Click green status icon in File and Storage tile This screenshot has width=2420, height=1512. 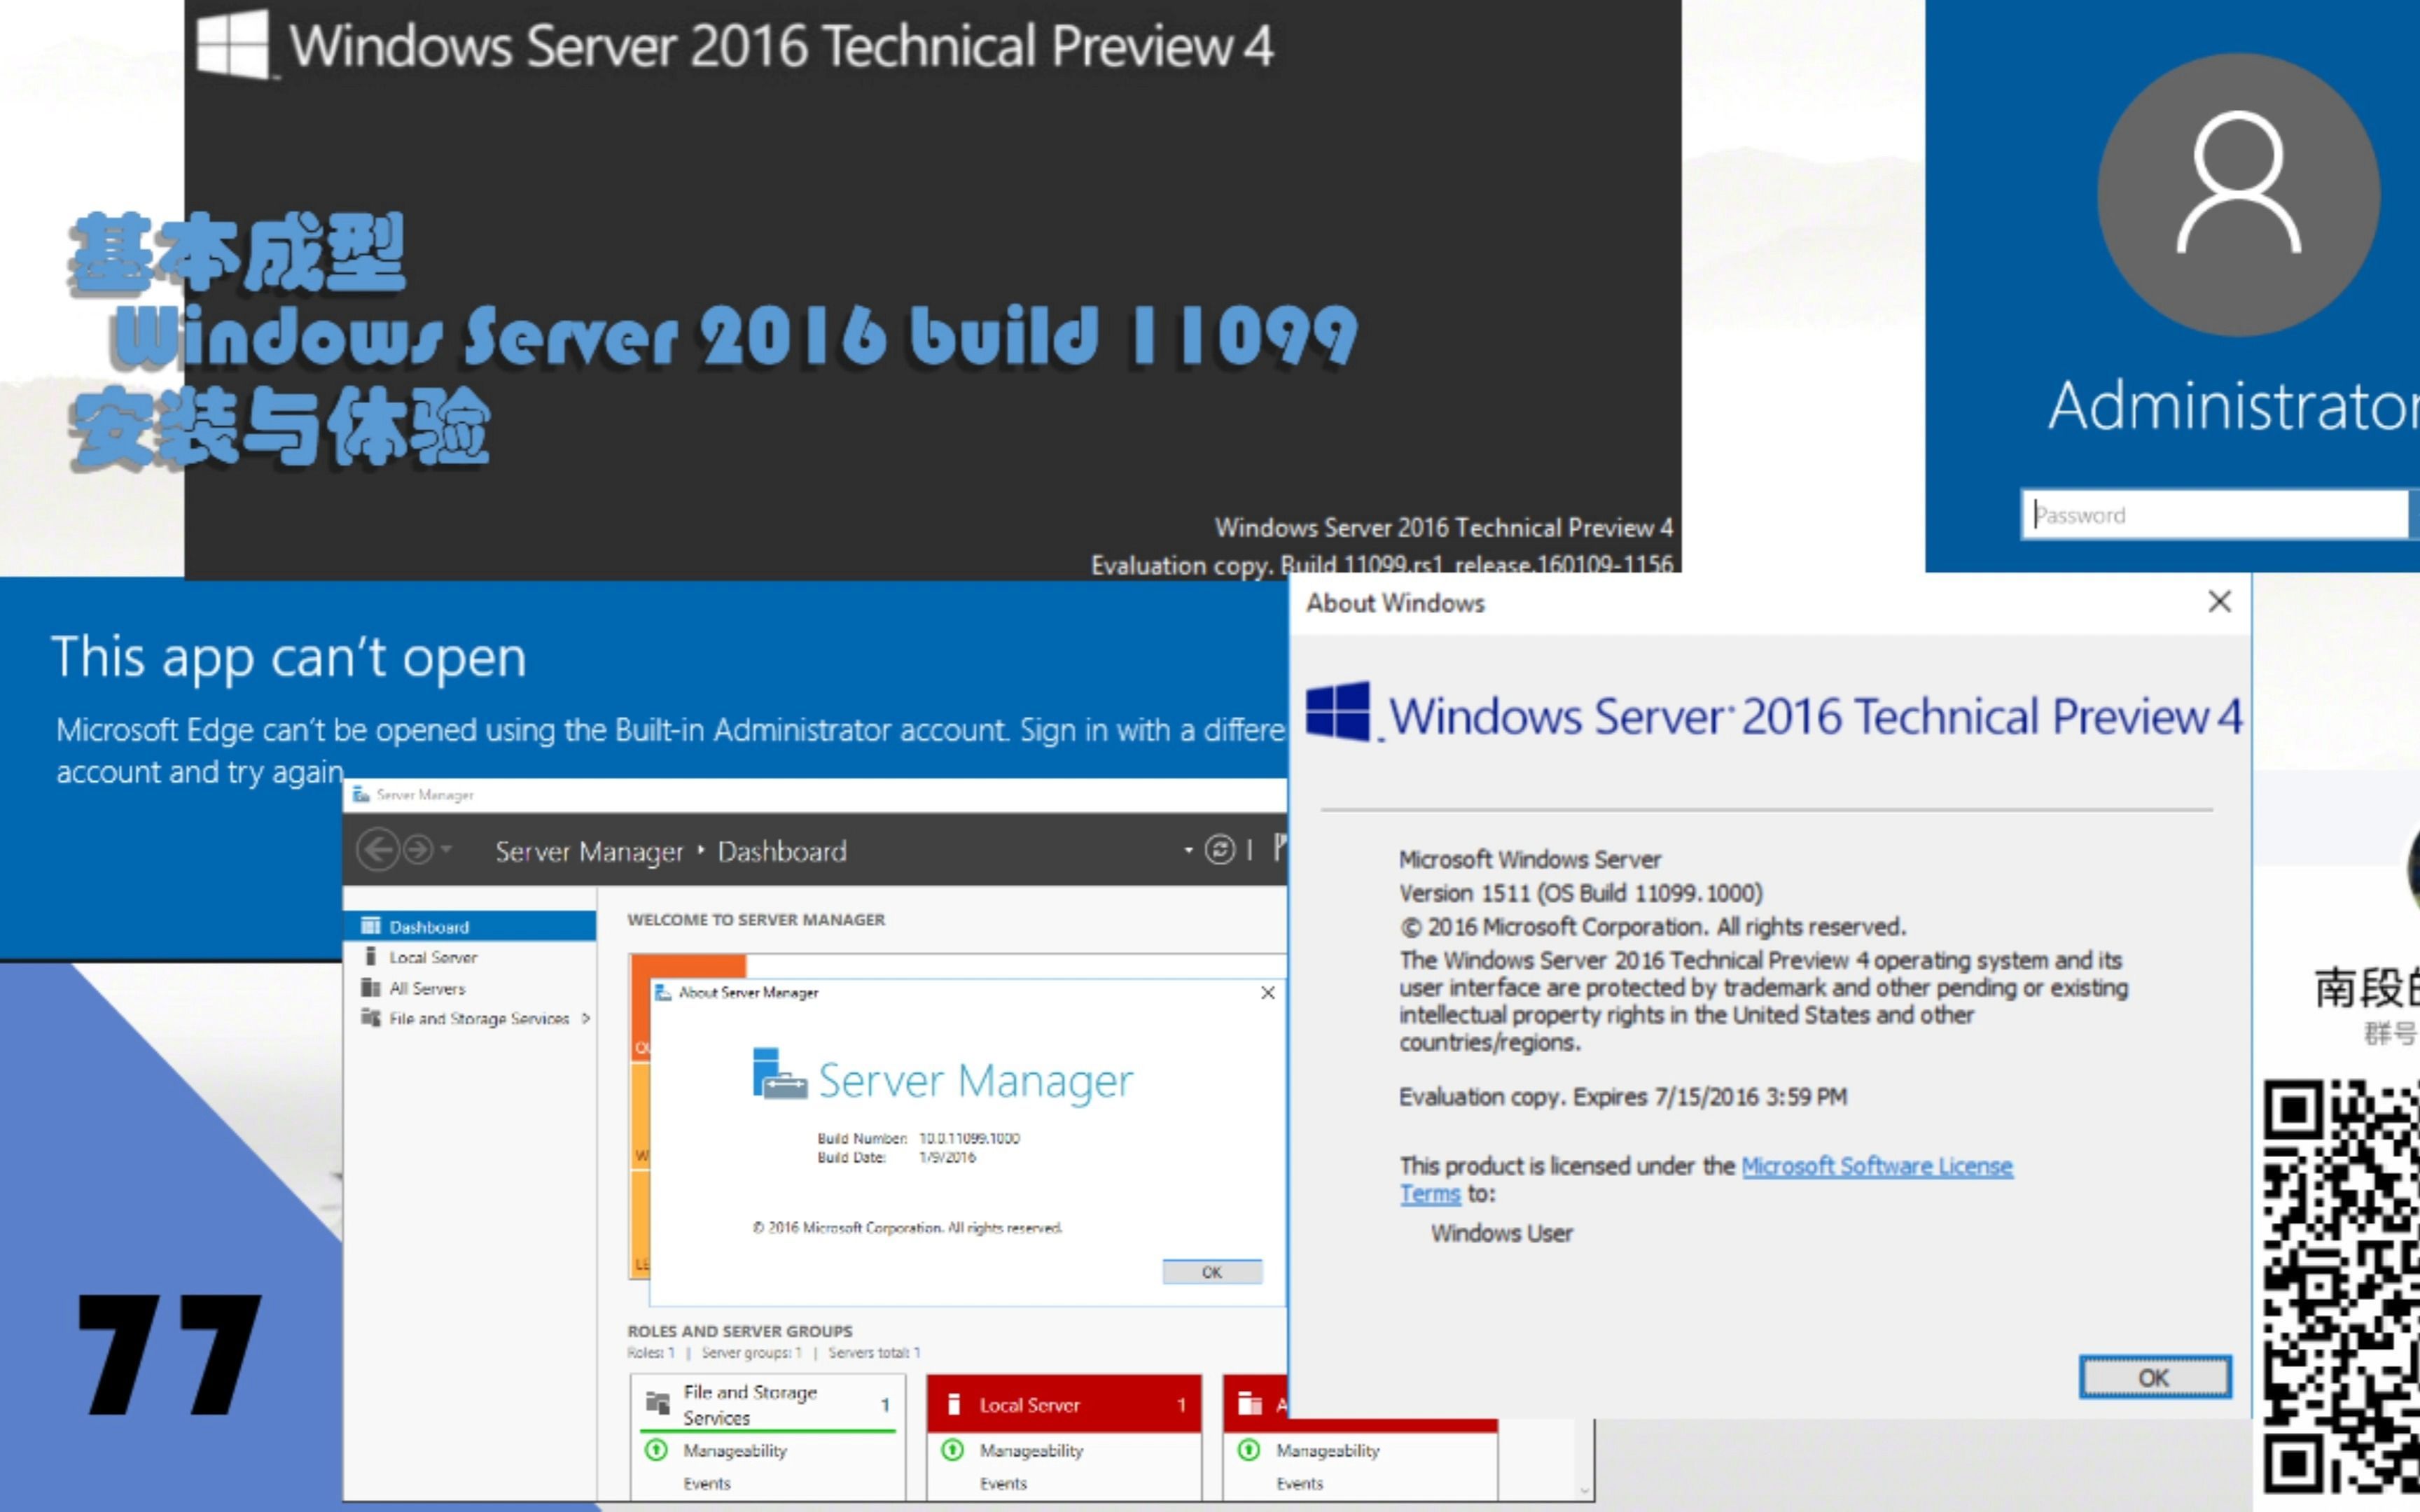click(656, 1450)
